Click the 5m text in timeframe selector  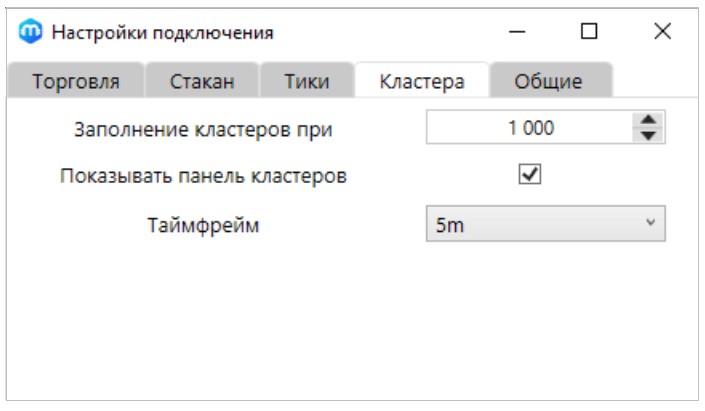pyautogui.click(x=450, y=225)
